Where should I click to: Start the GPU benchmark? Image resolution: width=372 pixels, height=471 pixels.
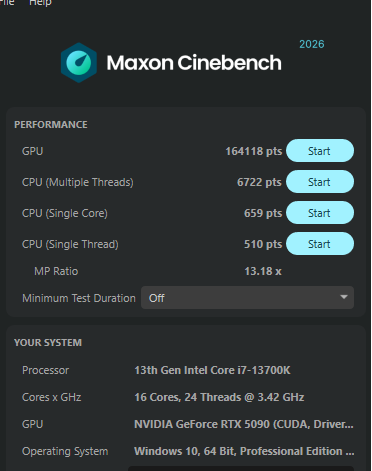(x=320, y=151)
